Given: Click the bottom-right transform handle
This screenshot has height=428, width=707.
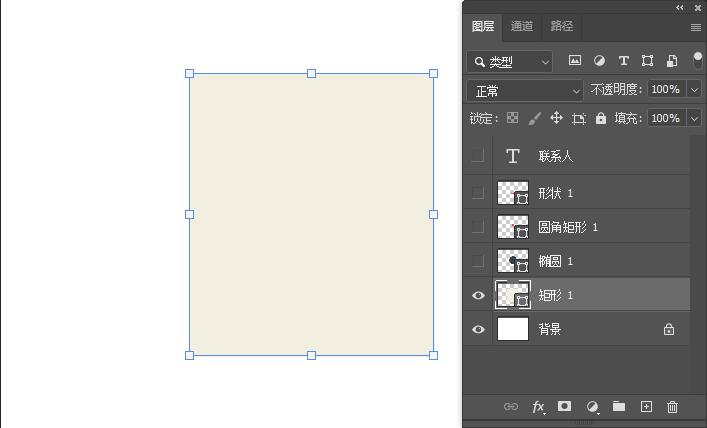Looking at the screenshot, I should [433, 355].
